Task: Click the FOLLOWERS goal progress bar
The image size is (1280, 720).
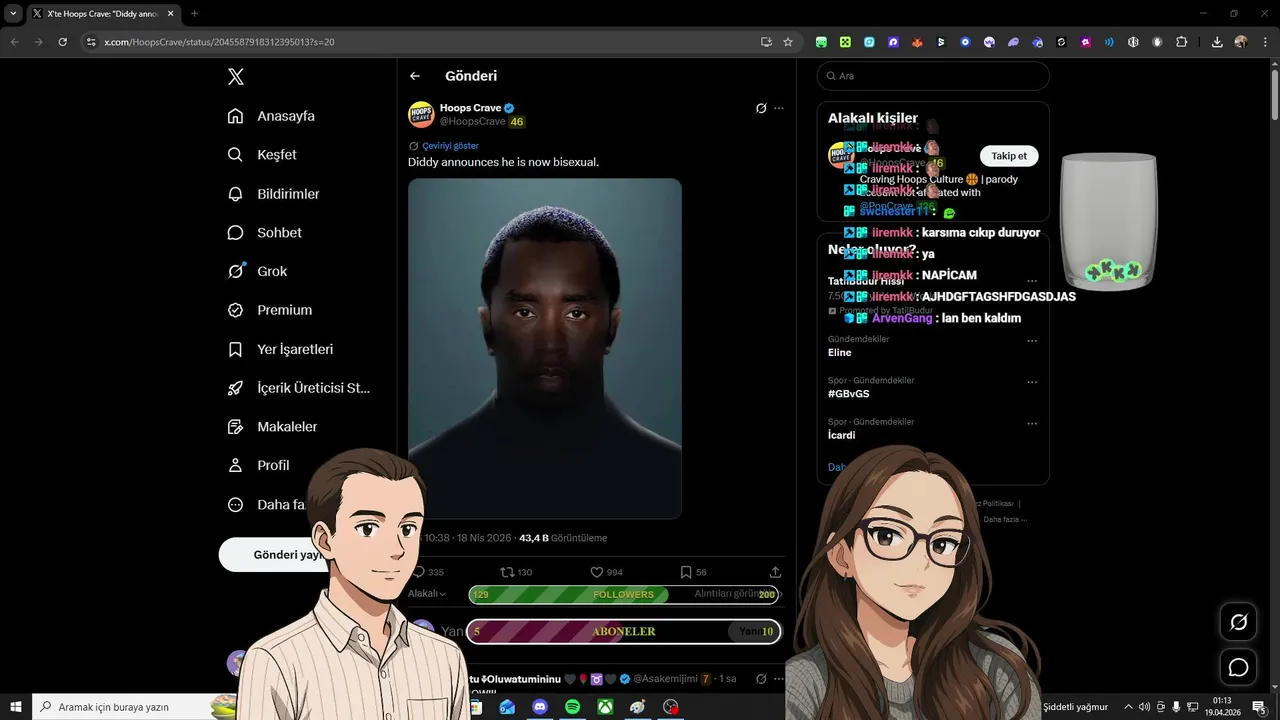Action: coord(624,594)
